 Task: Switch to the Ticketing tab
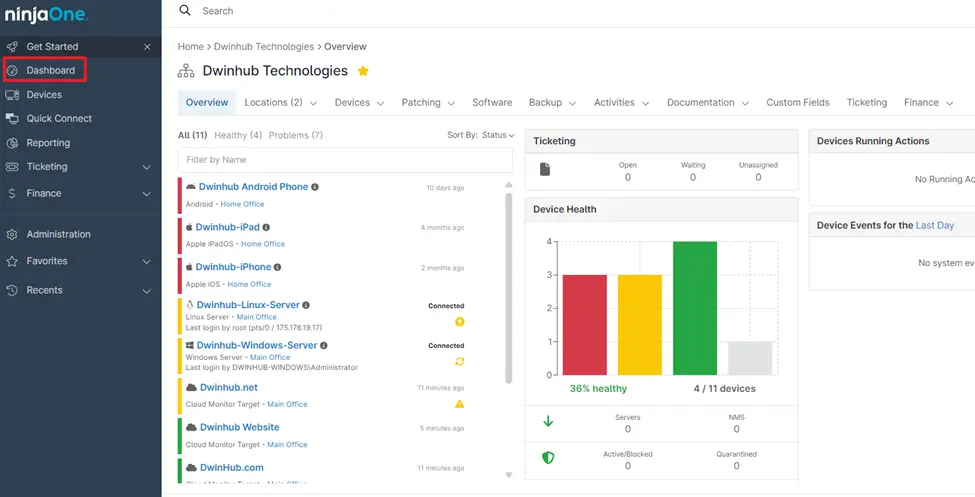(x=867, y=103)
